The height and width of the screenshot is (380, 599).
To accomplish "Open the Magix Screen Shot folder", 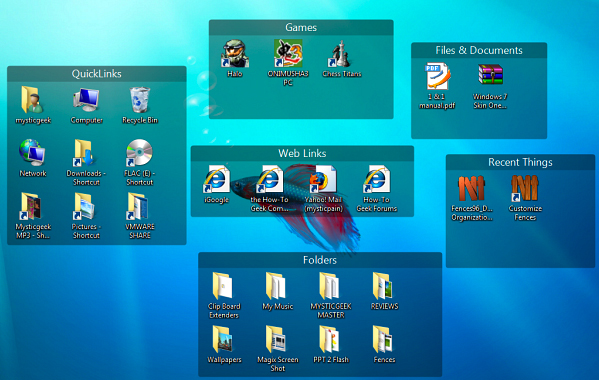I will [277, 339].
